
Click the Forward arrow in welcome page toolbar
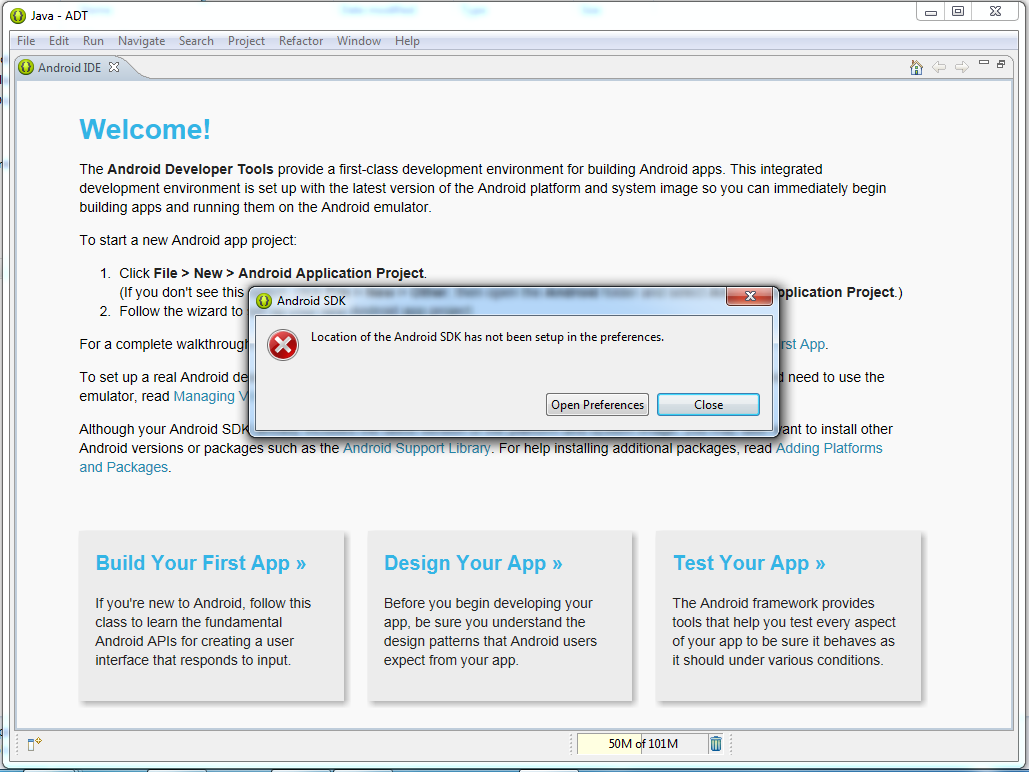961,67
